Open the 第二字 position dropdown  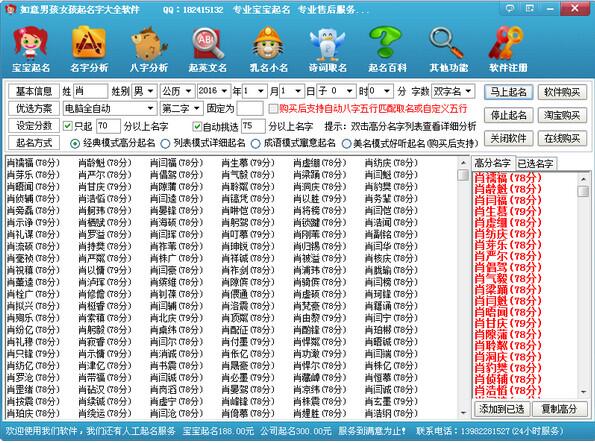click(181, 109)
